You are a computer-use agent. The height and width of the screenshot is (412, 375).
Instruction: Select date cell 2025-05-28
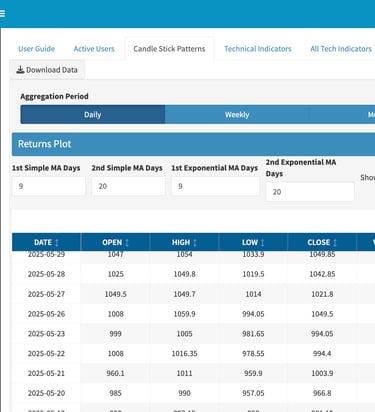click(x=46, y=274)
